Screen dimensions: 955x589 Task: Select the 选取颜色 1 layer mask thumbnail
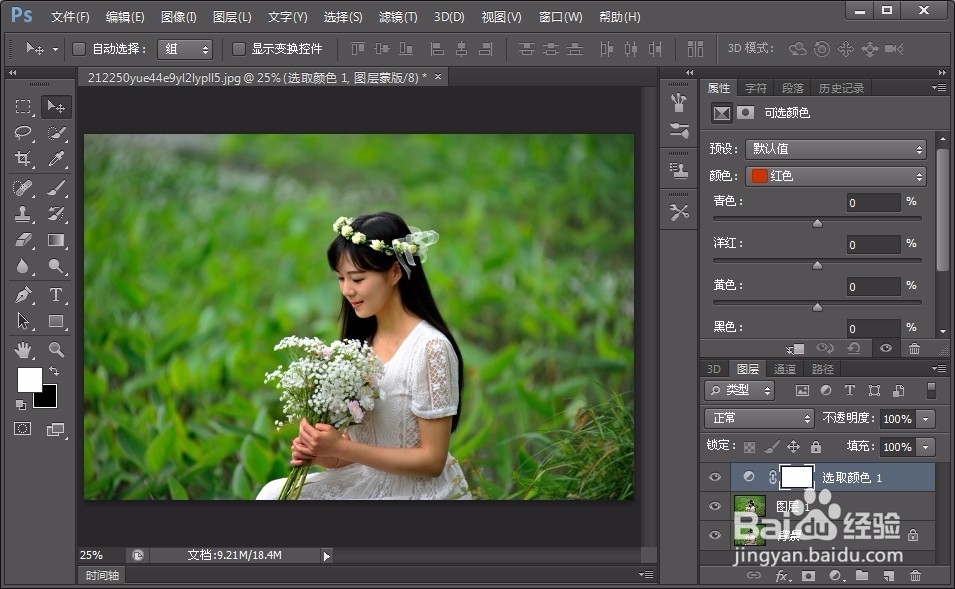click(x=797, y=477)
